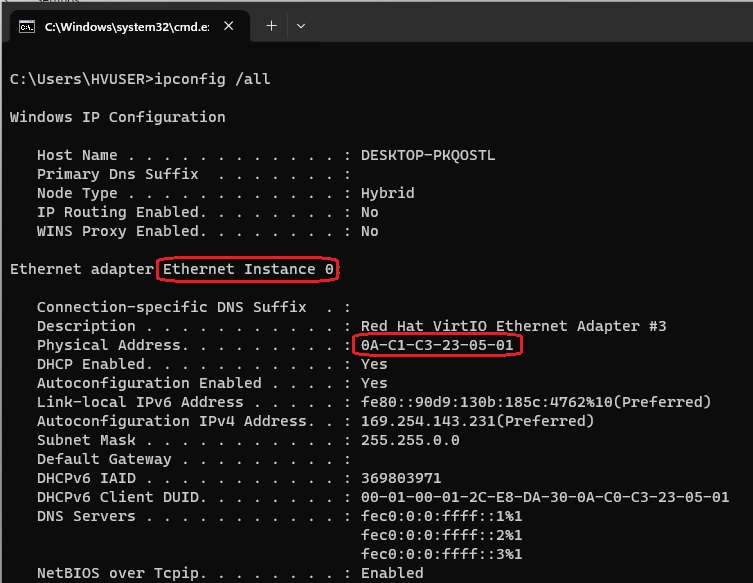753x583 pixels.
Task: Click the command text 'ipconfig /all'
Action: [x=212, y=79]
